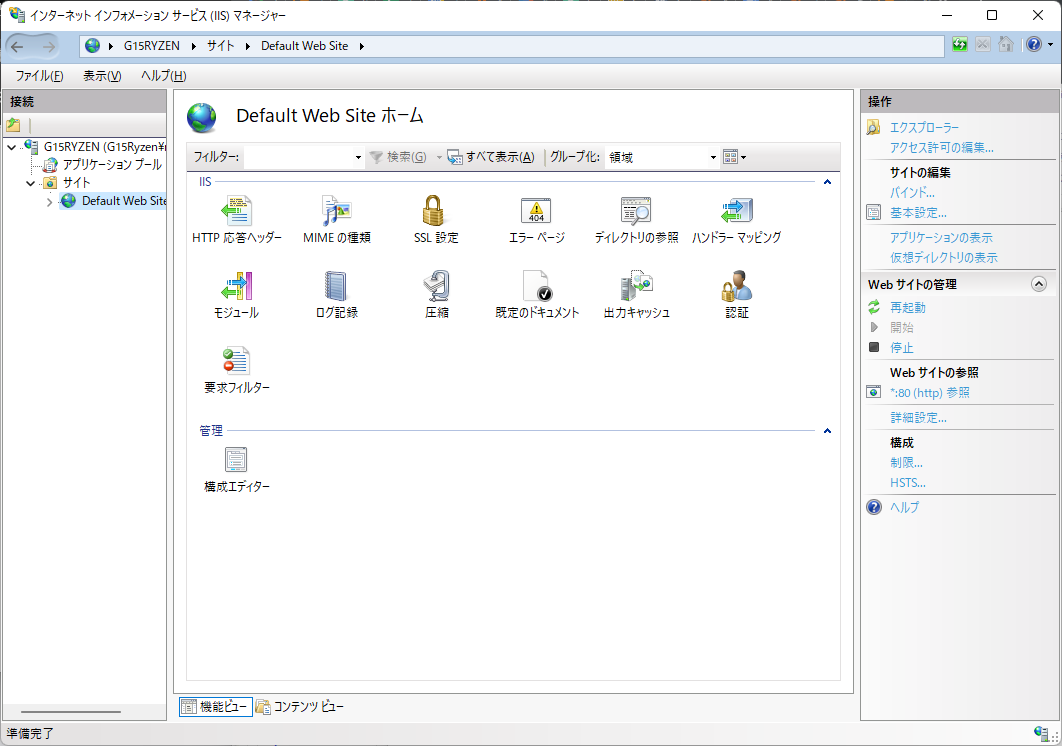Click the network icon in status bar corner
1062x746 pixels.
[1042, 732]
